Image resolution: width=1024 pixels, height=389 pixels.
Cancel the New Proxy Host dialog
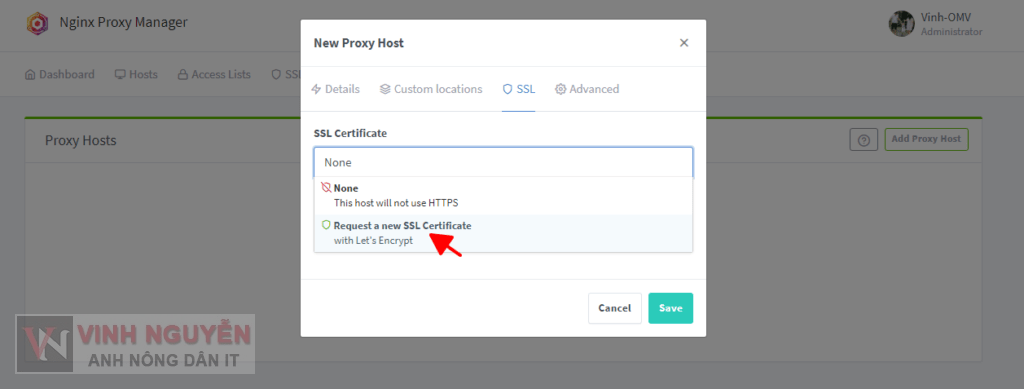click(615, 308)
